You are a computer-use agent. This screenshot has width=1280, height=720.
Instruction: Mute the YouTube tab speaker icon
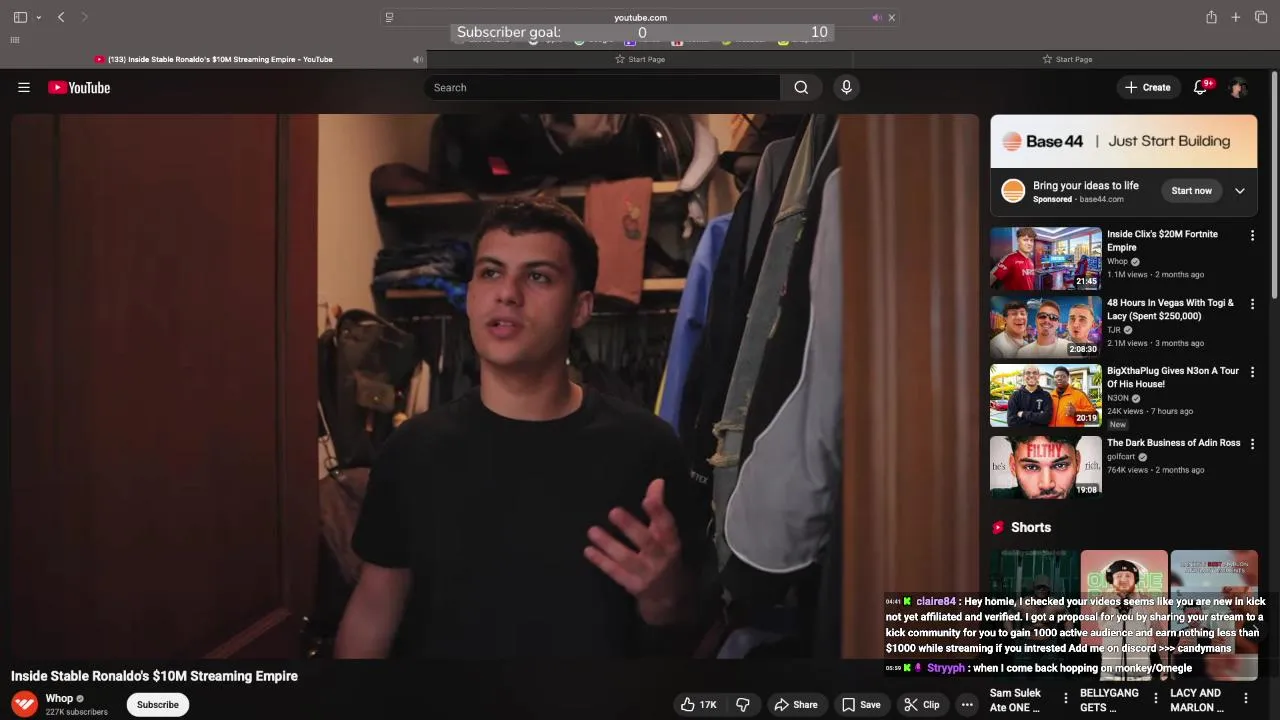click(x=417, y=59)
